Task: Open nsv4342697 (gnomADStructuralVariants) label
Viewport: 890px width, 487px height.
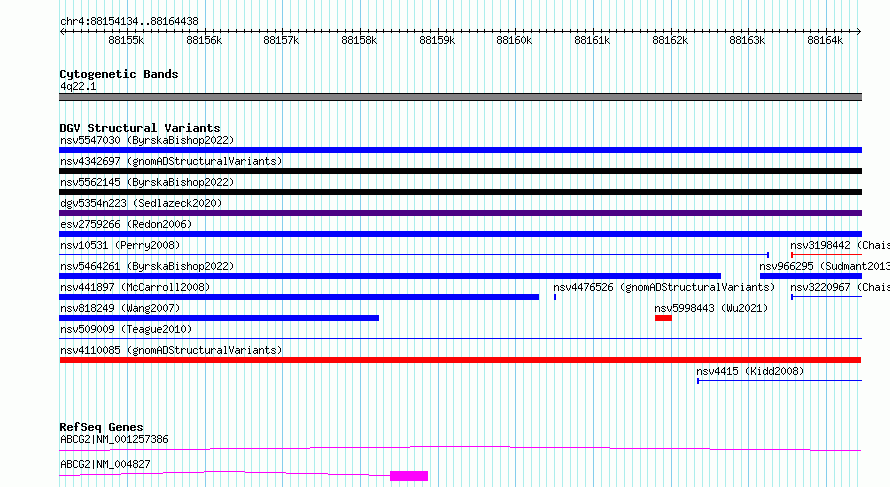Action: click(x=171, y=161)
